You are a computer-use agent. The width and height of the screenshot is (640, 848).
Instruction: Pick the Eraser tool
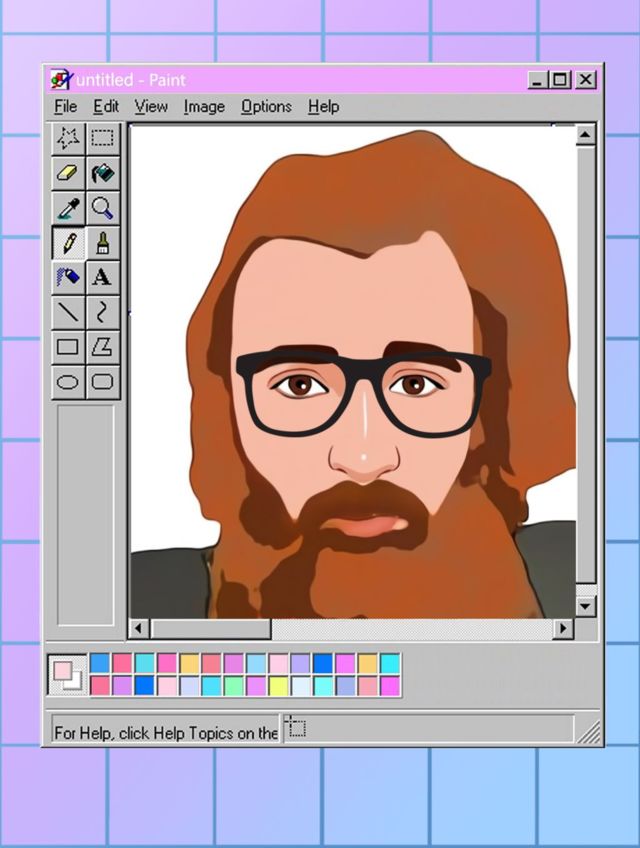click(x=68, y=173)
